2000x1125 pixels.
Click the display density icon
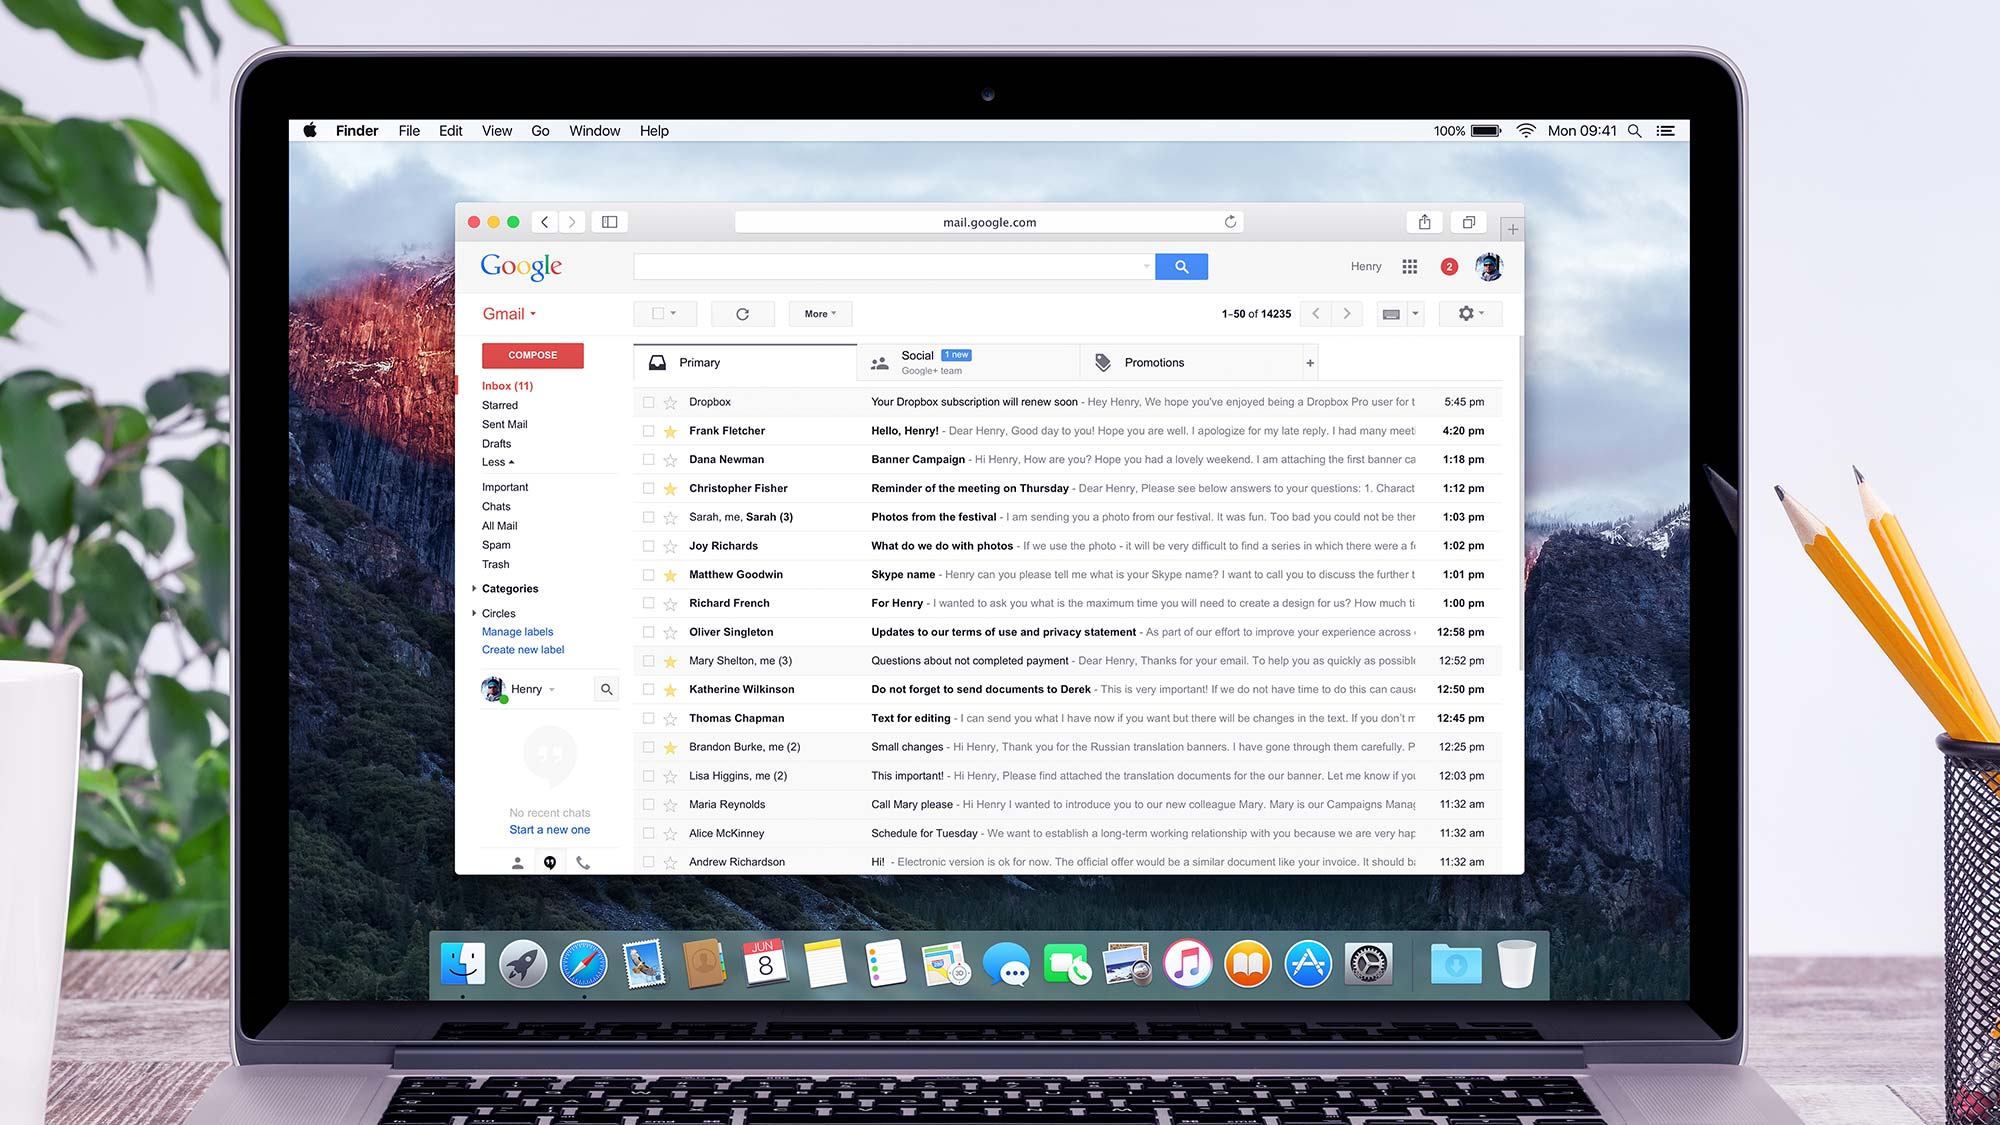[1390, 313]
